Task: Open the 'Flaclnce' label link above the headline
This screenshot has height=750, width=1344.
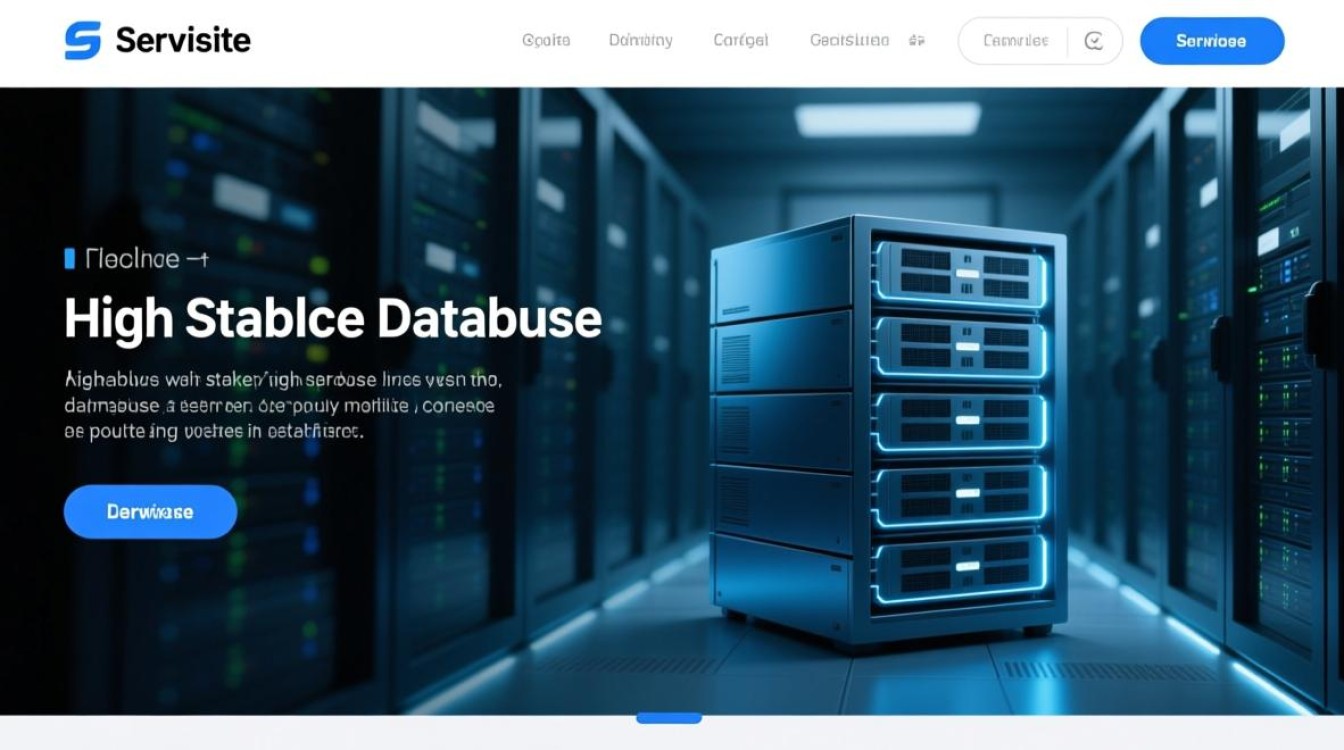Action: 132,259
